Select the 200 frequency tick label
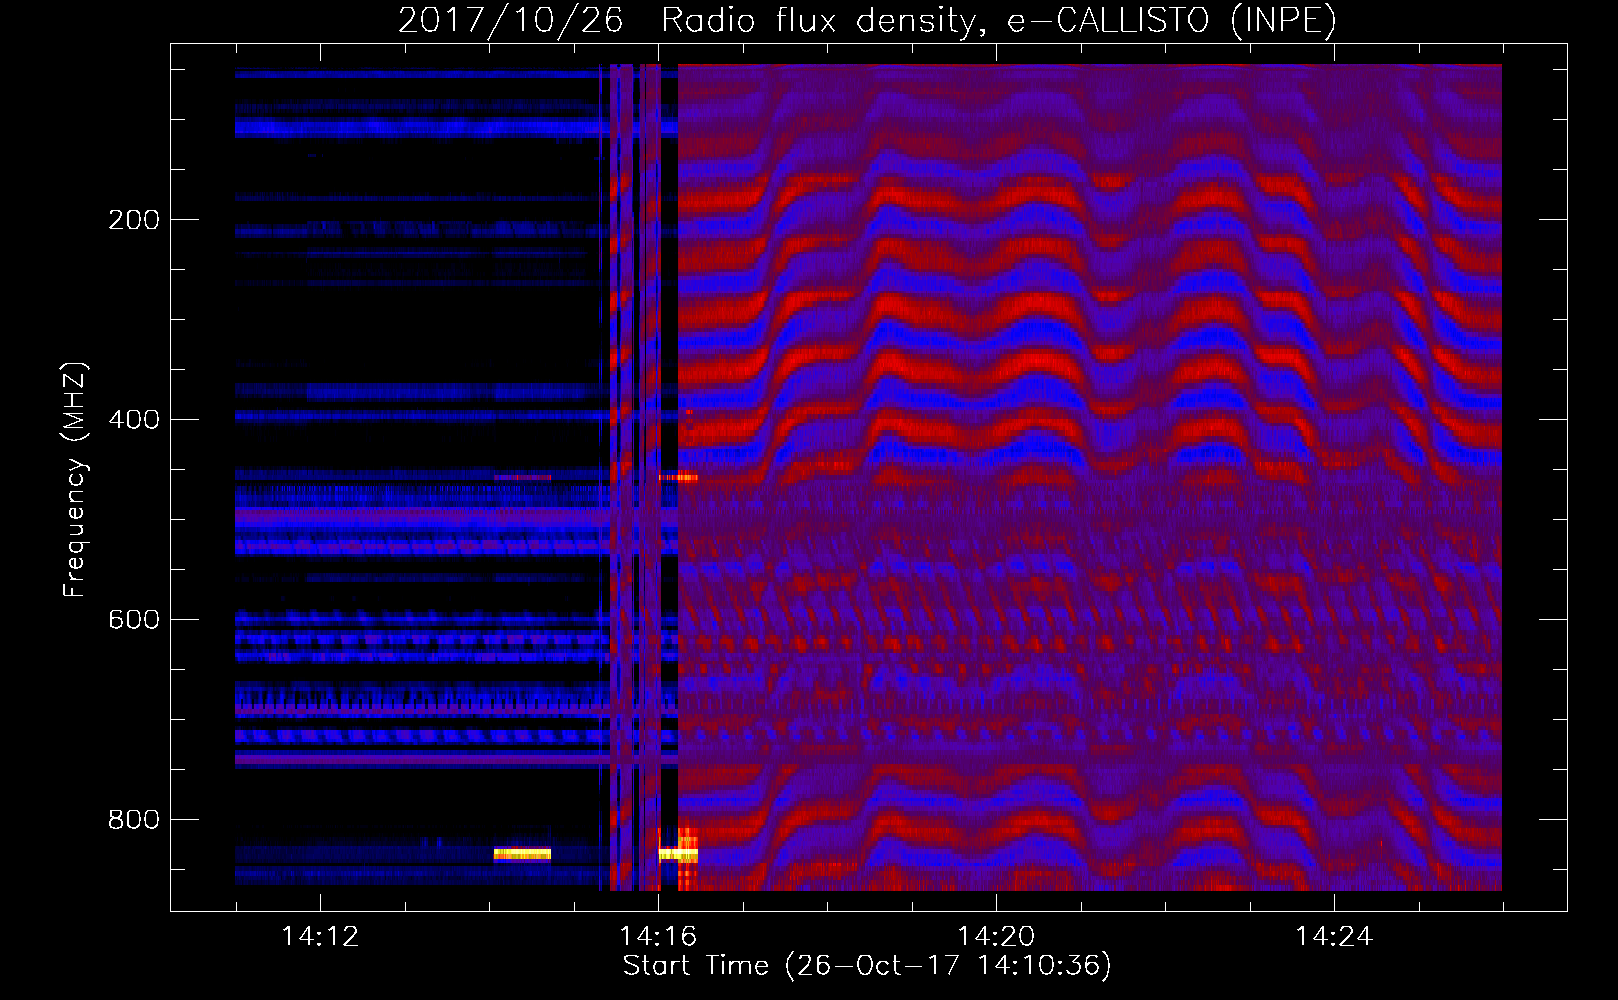 click(134, 219)
